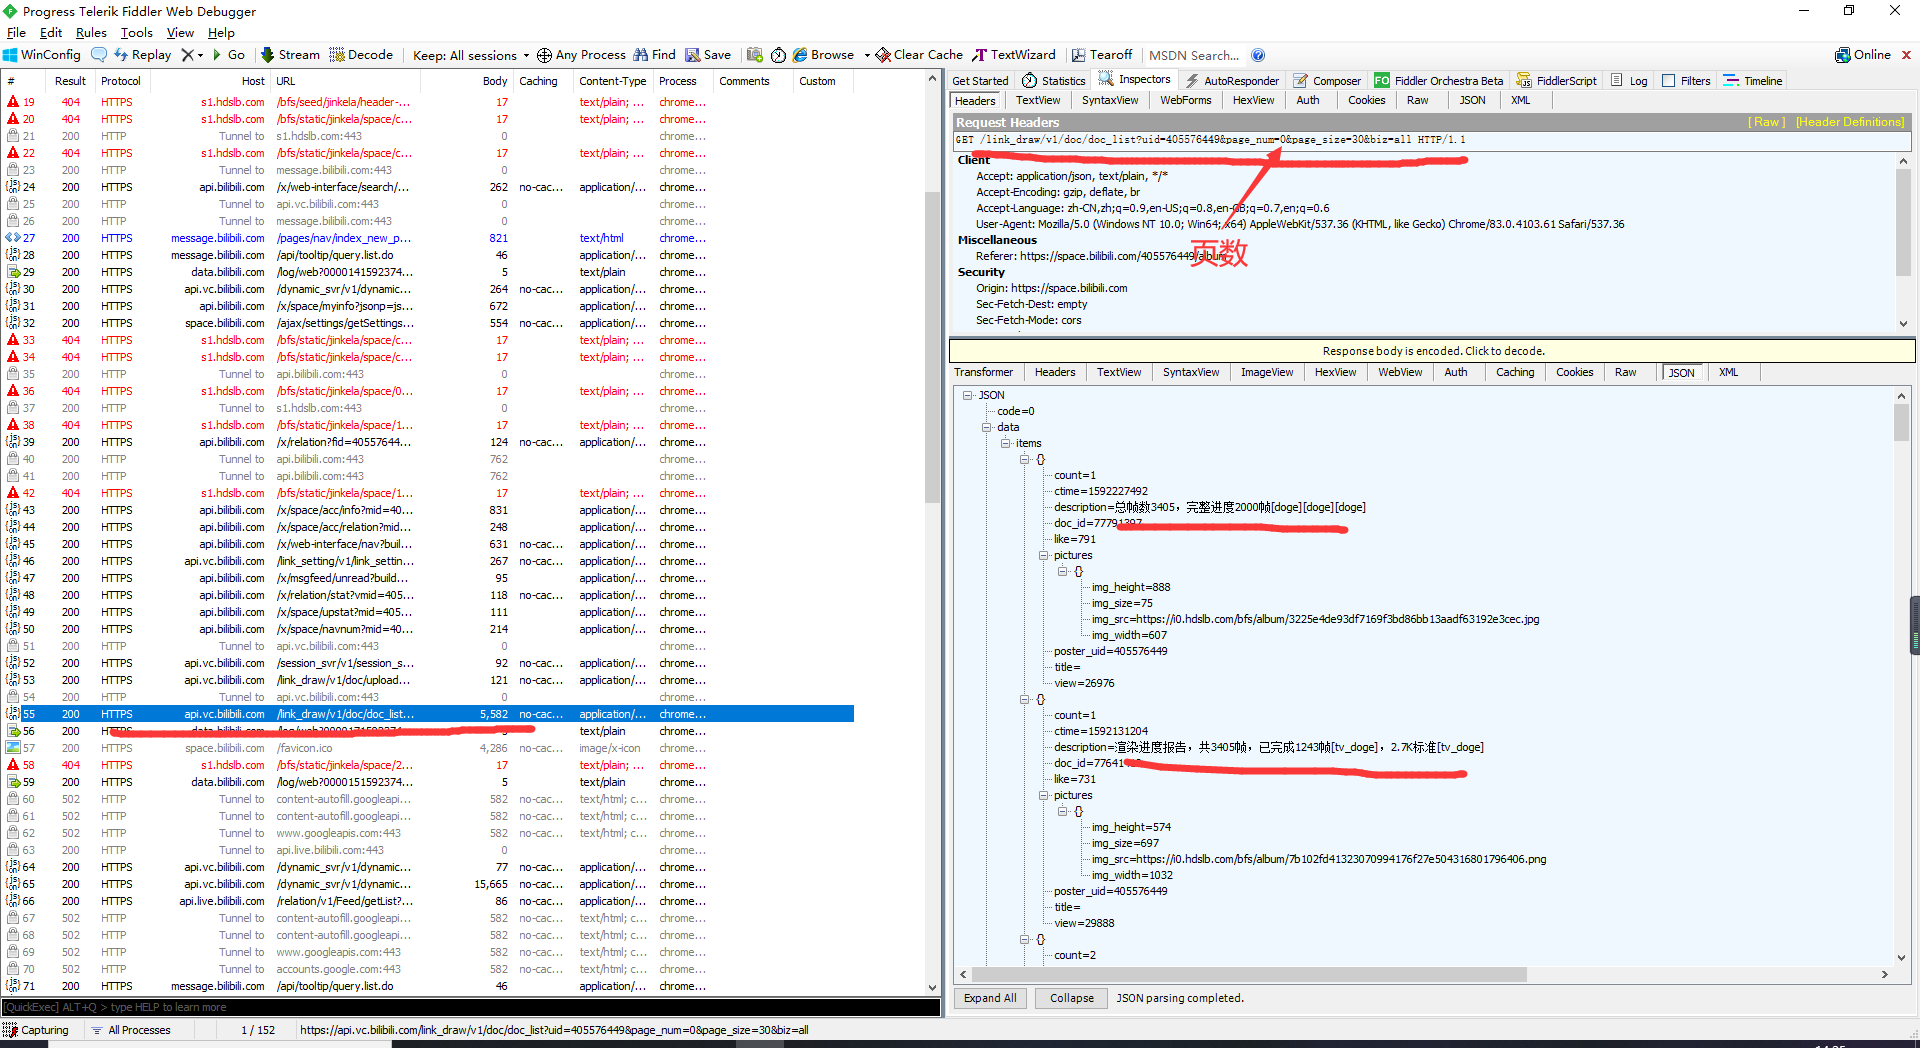Click the JSON tree vertical scrollbar thumb
1920x1048 pixels.
pyautogui.click(x=1901, y=421)
